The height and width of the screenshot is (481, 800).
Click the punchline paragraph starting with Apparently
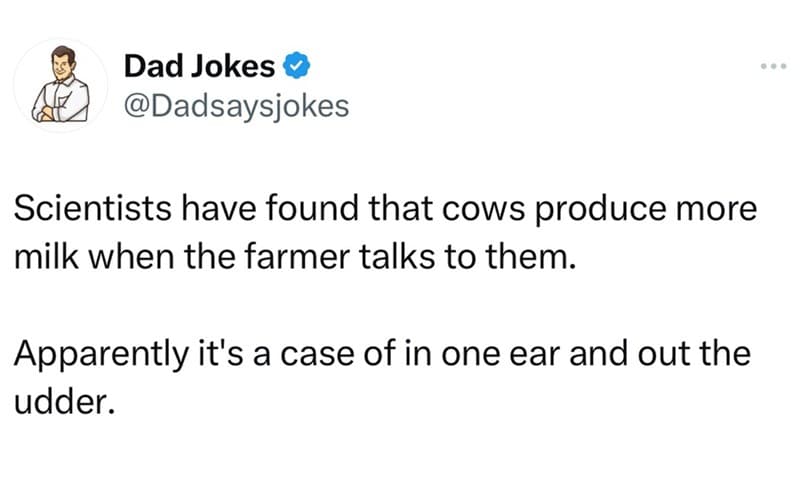pos(382,378)
